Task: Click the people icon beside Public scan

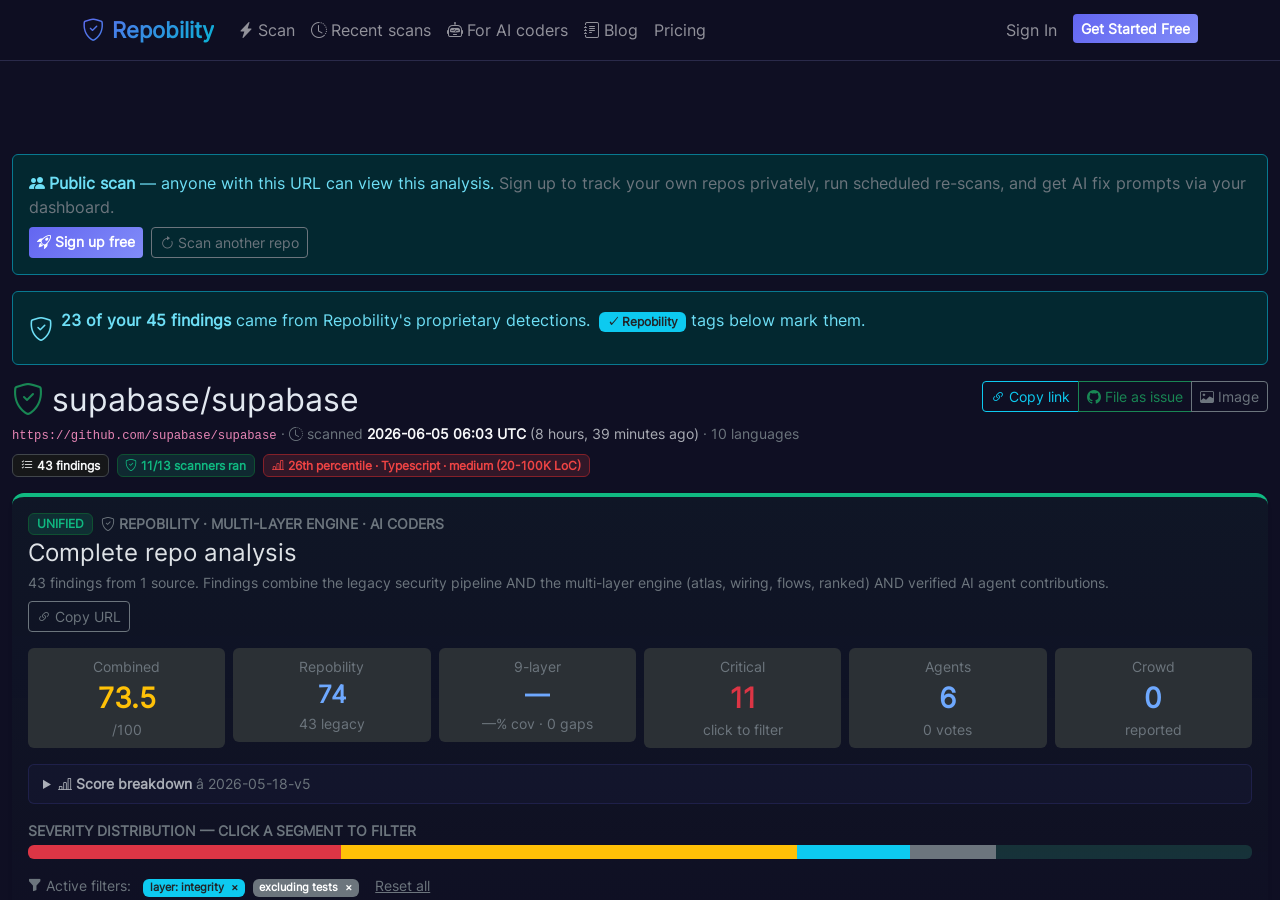Action: coord(37,183)
